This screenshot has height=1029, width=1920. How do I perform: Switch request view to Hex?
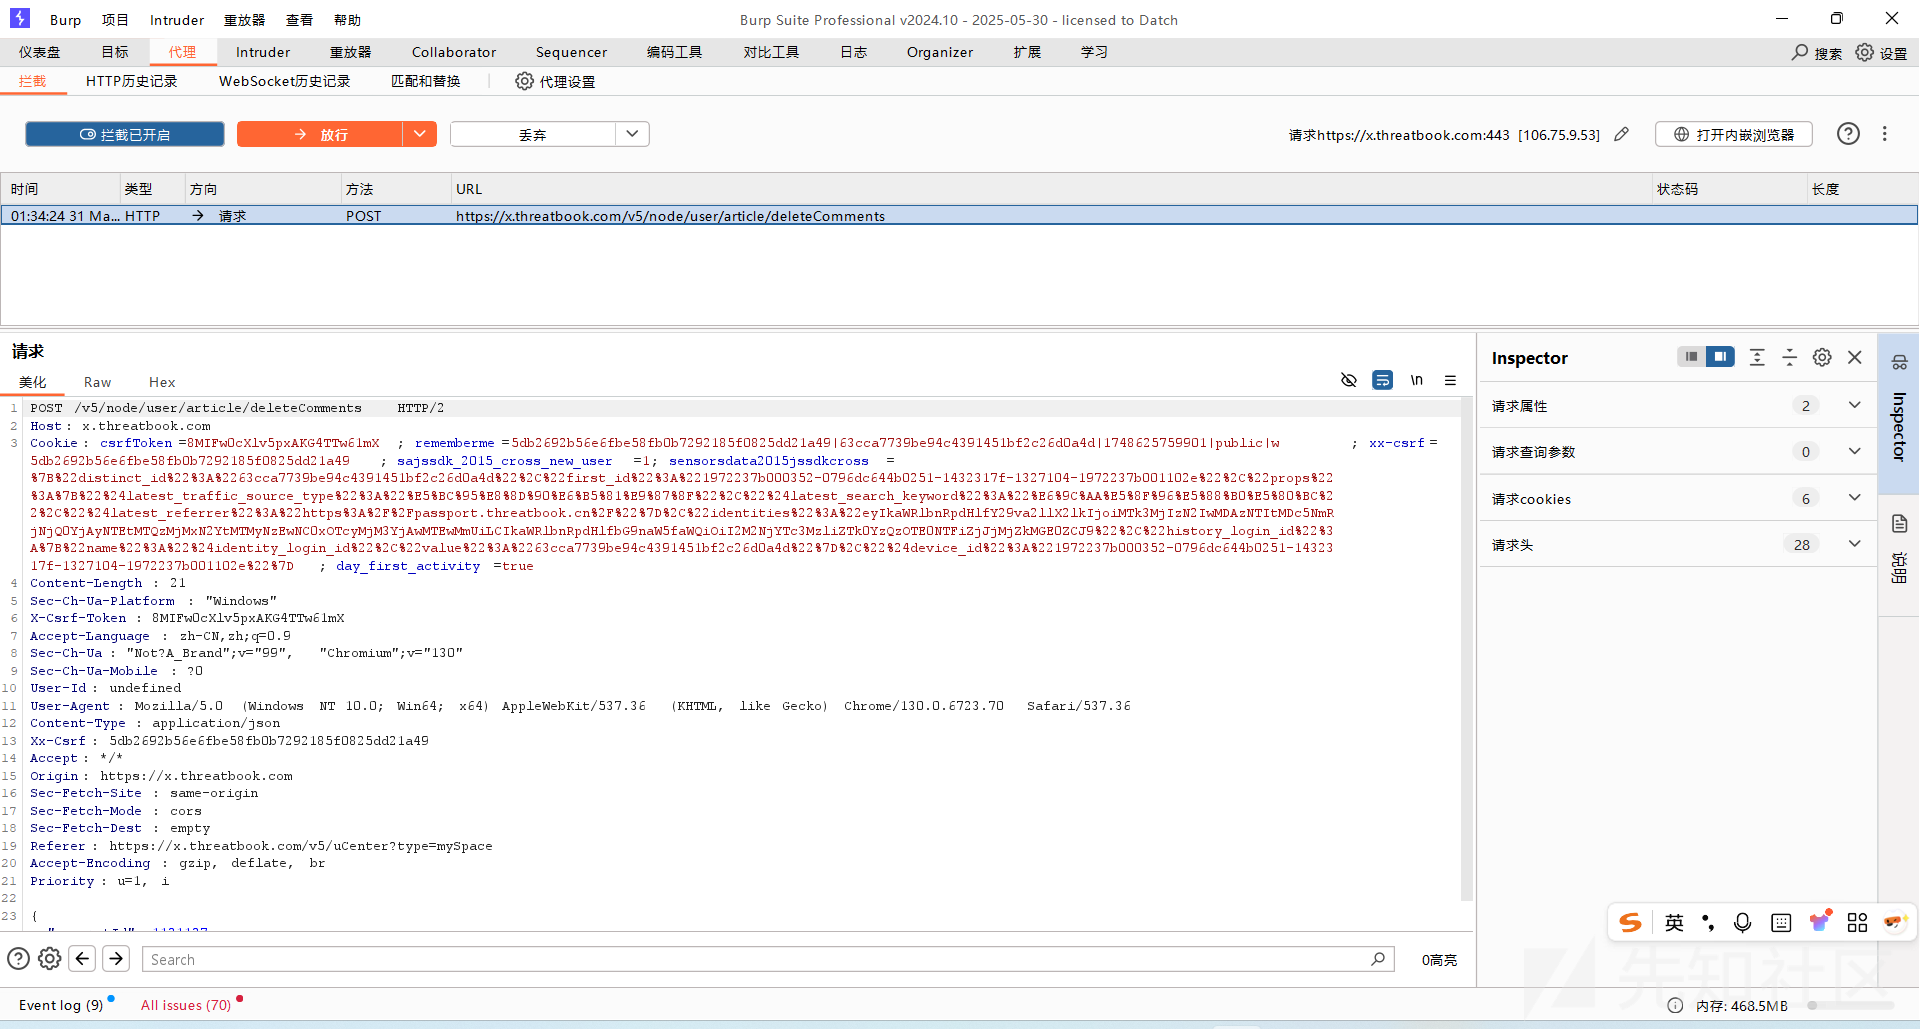[162, 382]
